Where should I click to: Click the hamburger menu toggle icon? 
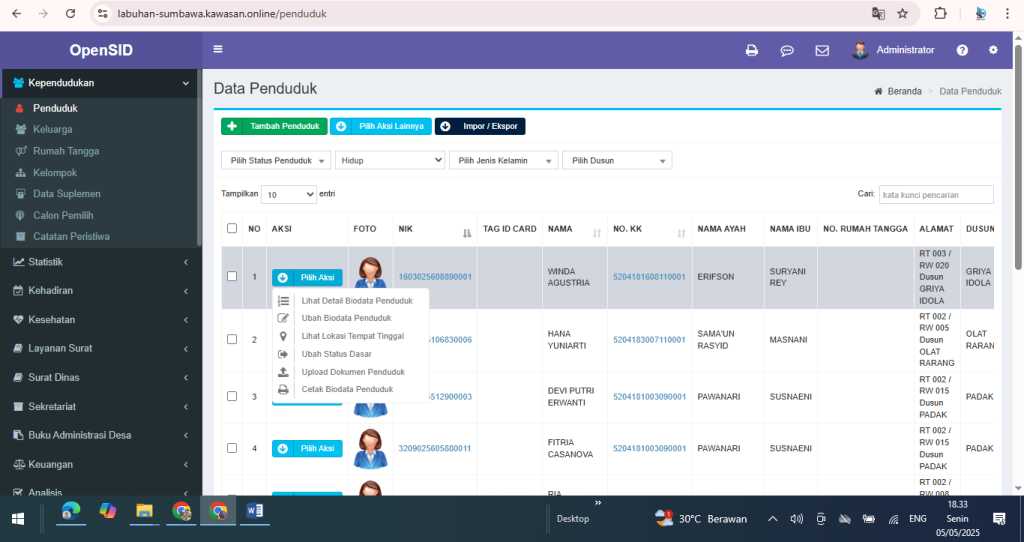click(x=218, y=49)
